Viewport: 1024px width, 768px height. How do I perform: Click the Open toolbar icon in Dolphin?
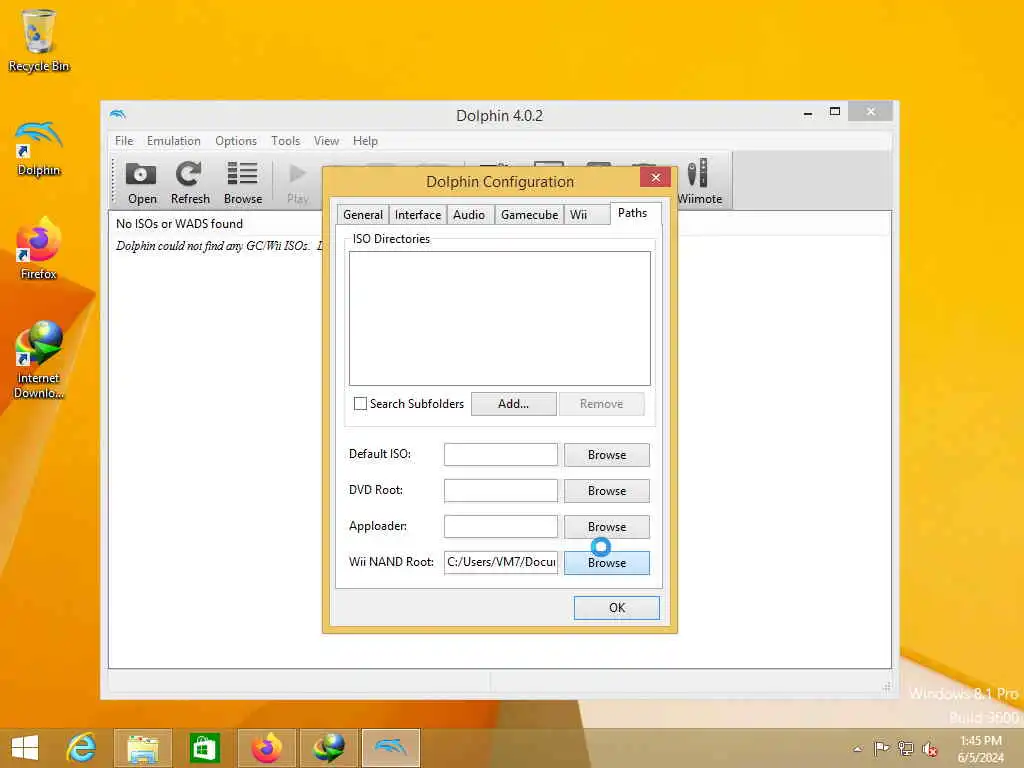click(x=142, y=183)
